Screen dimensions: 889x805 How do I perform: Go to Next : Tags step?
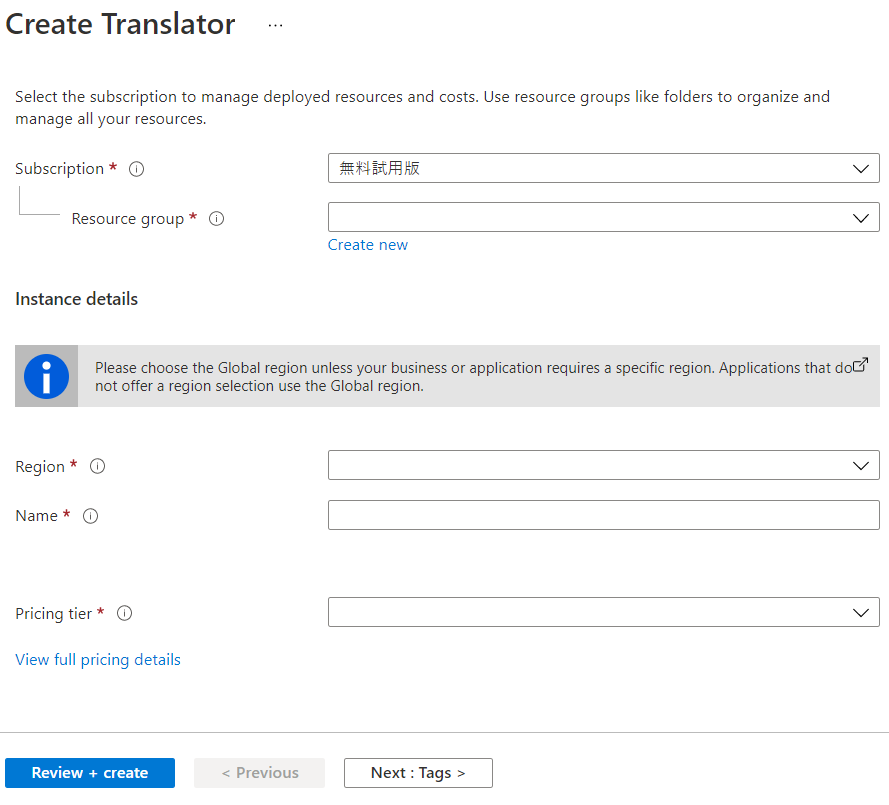(x=418, y=773)
